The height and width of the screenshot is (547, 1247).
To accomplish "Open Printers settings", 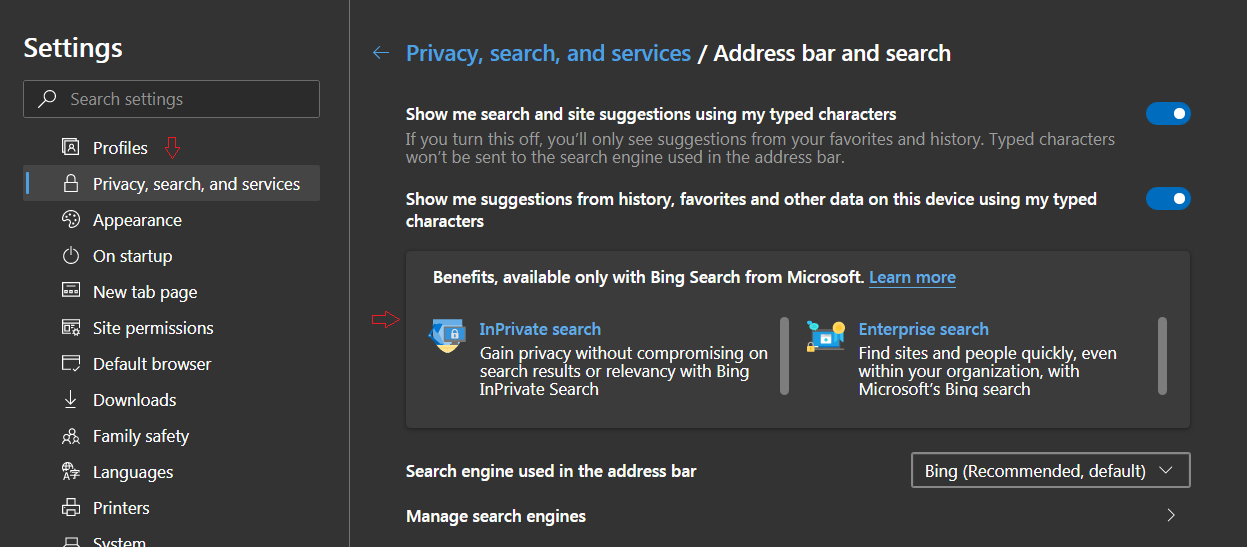I will (172, 508).
